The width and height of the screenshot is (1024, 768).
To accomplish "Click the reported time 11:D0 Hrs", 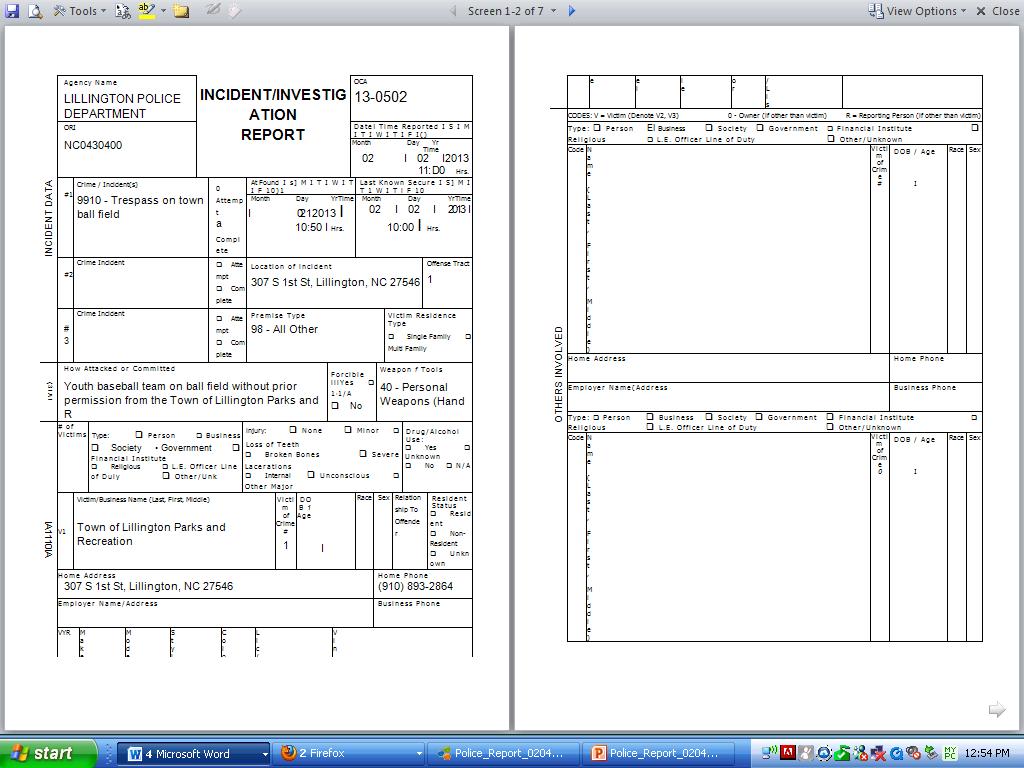I will [444, 170].
